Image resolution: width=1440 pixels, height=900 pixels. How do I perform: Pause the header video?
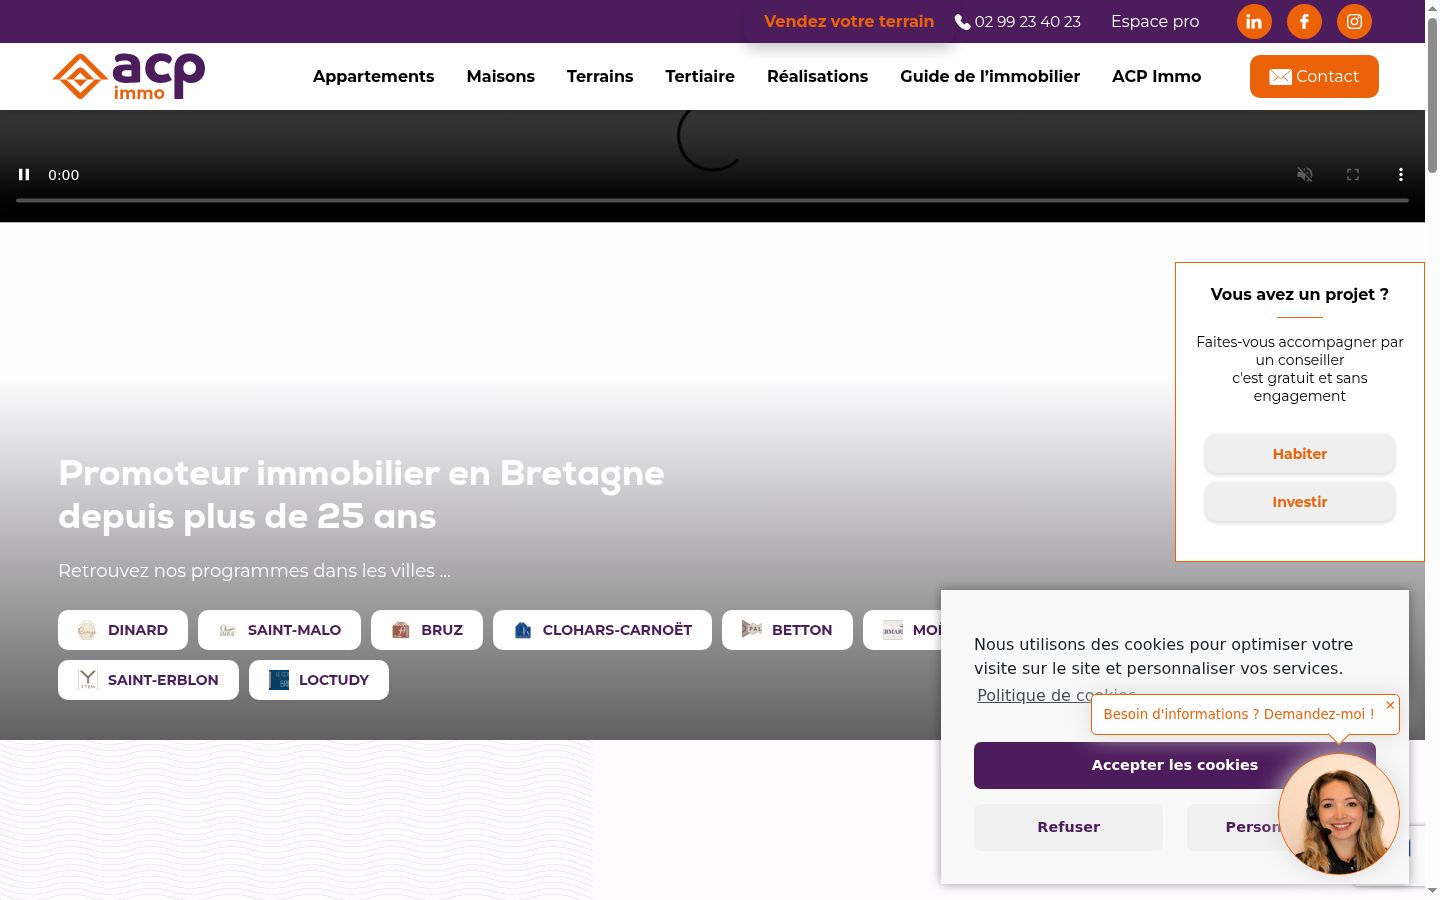pyautogui.click(x=24, y=174)
